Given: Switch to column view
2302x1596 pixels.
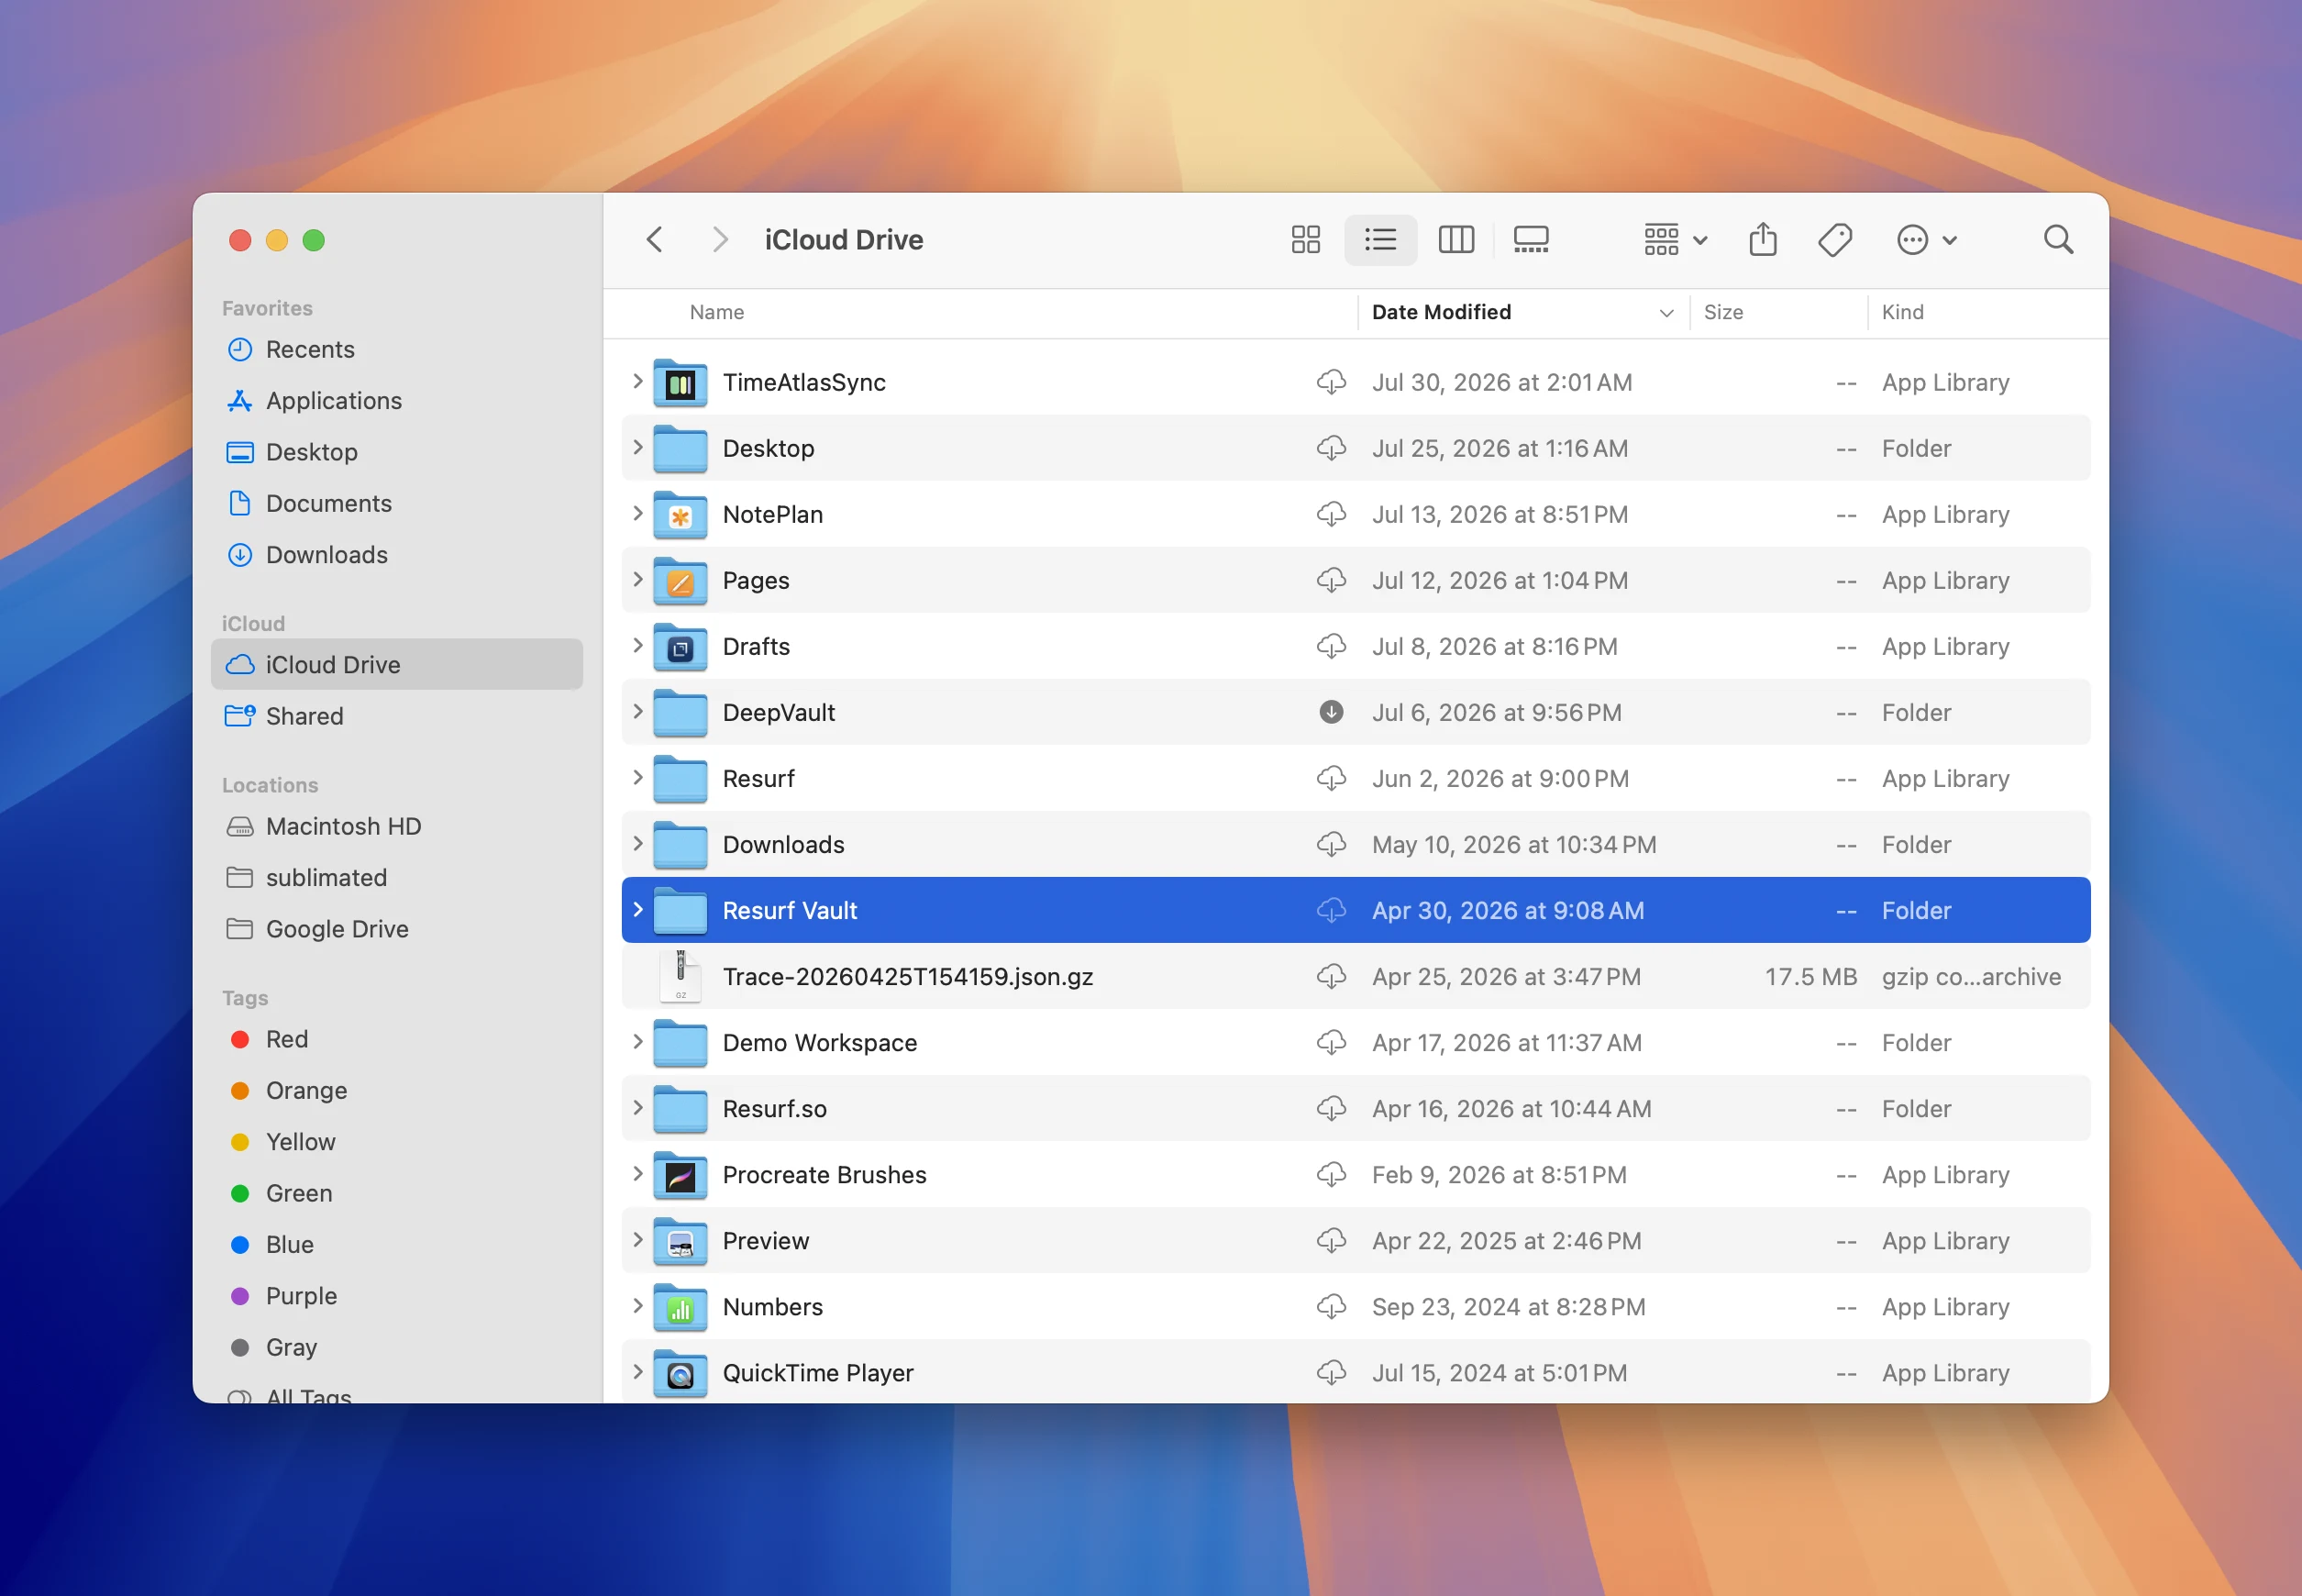Looking at the screenshot, I should tap(1455, 240).
